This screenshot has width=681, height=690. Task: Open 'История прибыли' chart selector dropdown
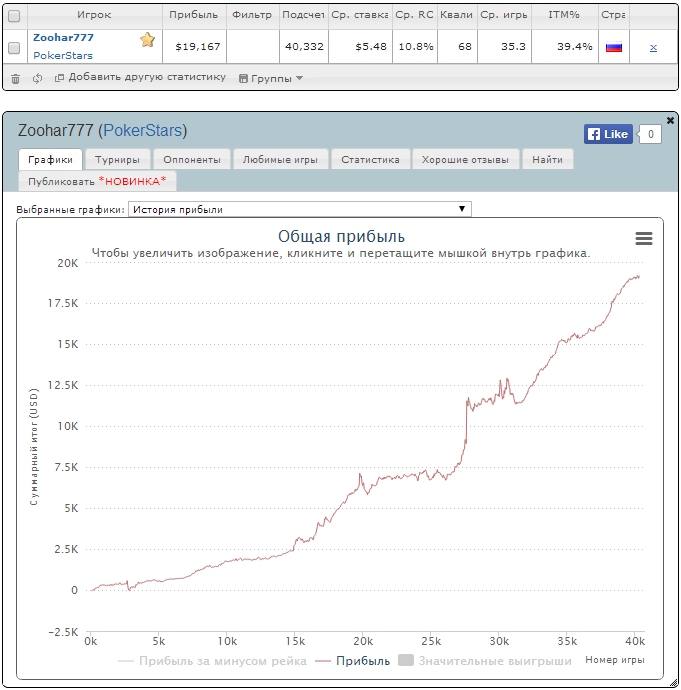[x=299, y=209]
